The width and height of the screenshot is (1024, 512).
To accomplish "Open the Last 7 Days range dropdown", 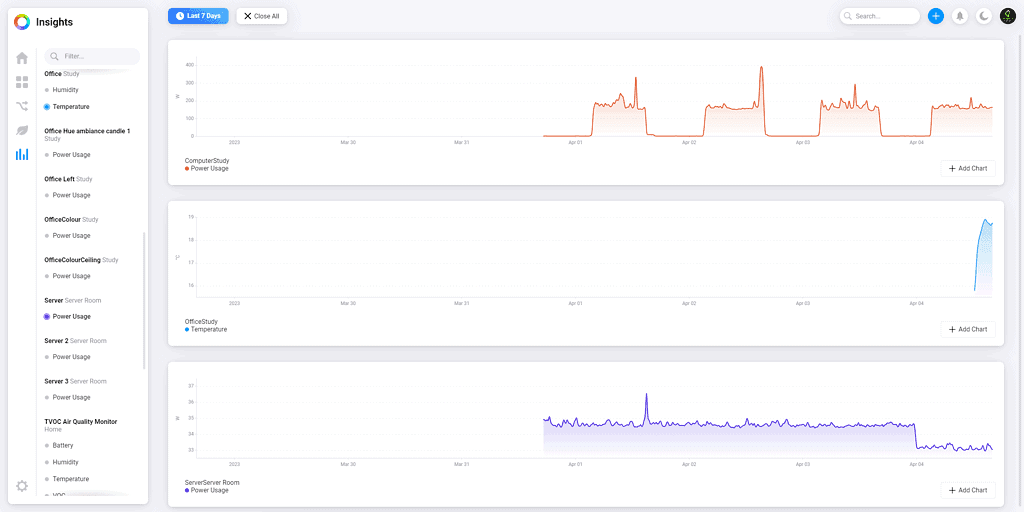I will pos(198,16).
